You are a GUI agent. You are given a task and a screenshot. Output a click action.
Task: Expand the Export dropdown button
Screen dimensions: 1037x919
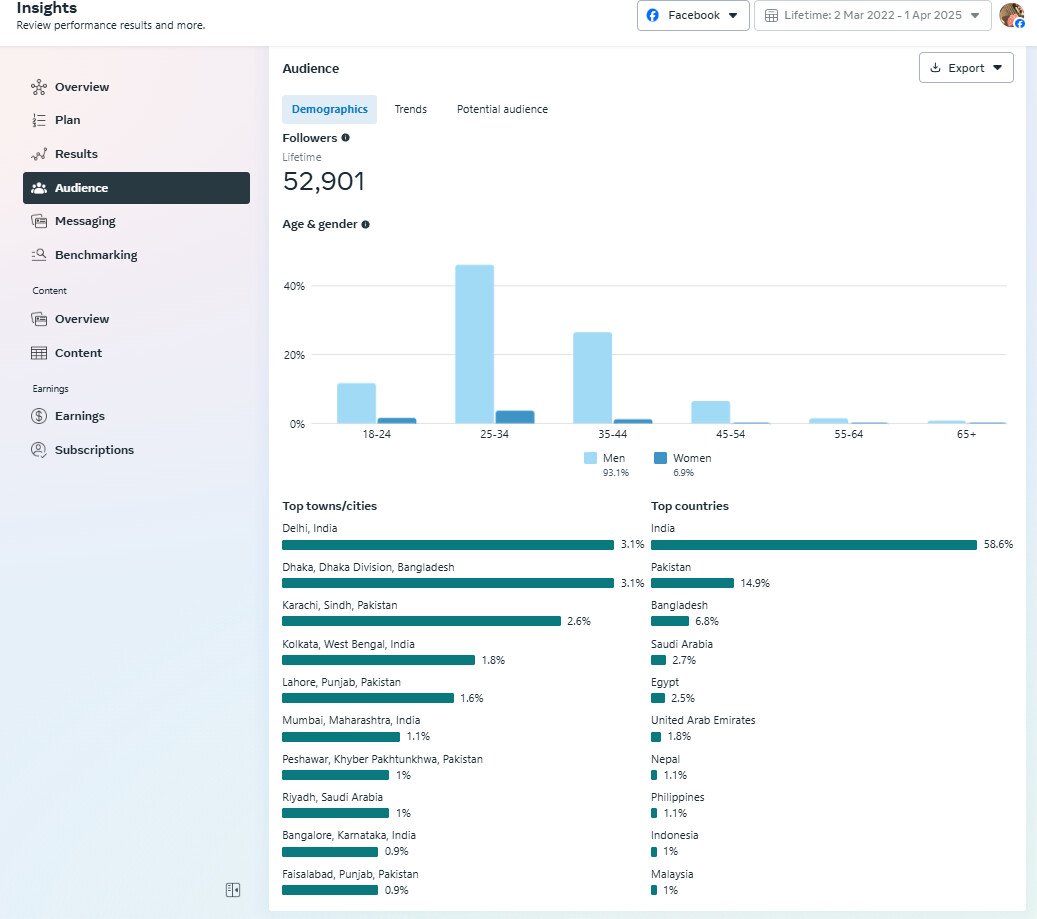click(965, 68)
